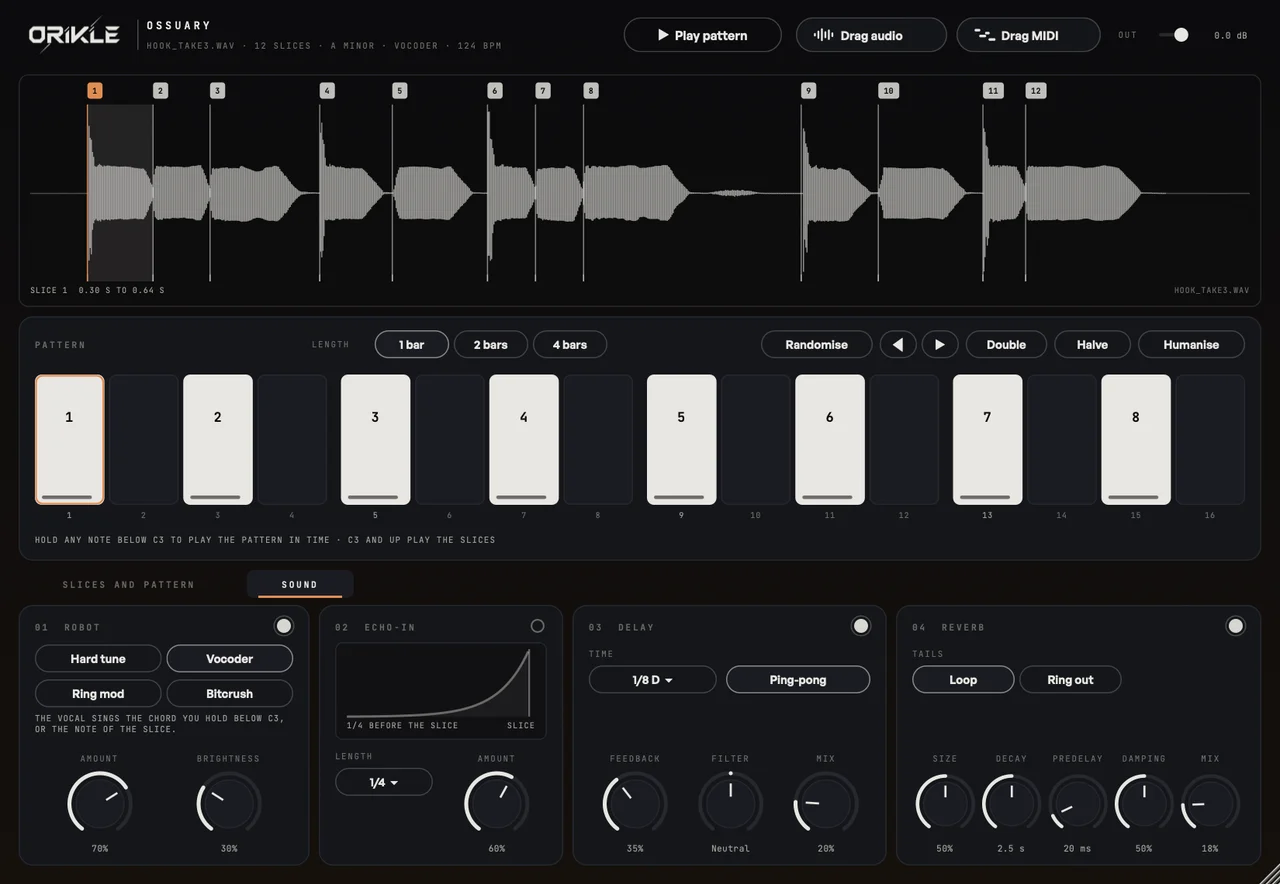This screenshot has width=1280, height=884.
Task: Select slice marker 11 on waveform
Action: pos(993,91)
